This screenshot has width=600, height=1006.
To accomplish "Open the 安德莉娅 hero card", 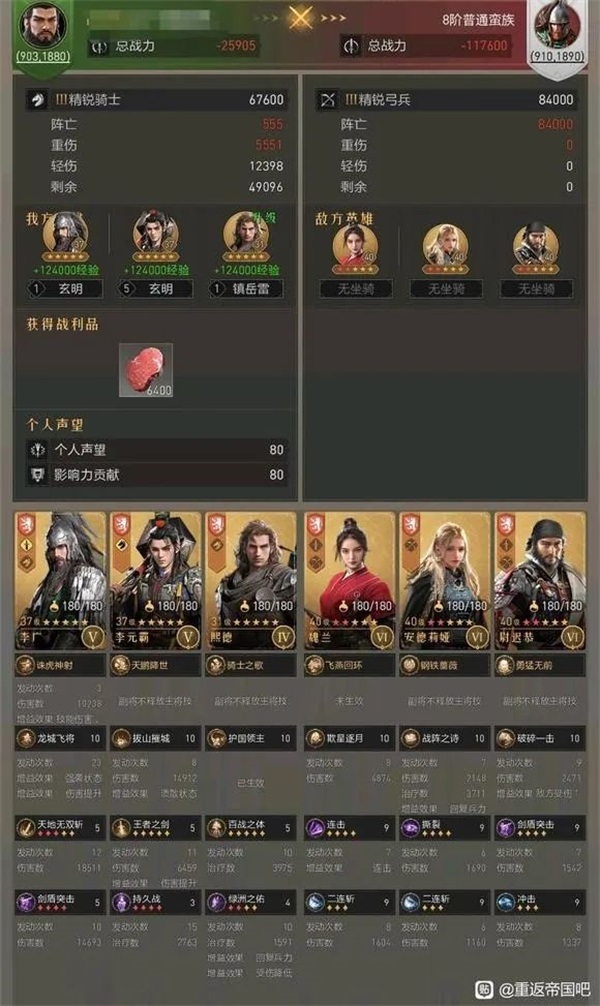I will [444, 581].
